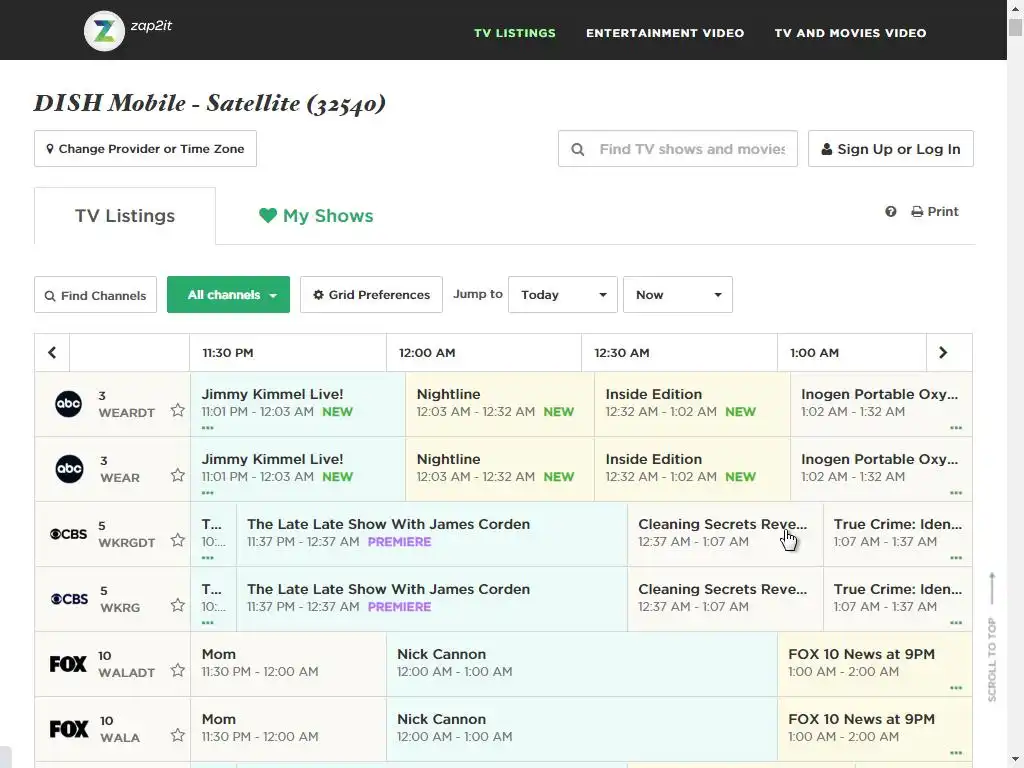The image size is (1024, 768).
Task: Click the CBS logo for WKRGDT
Action: click(69, 534)
